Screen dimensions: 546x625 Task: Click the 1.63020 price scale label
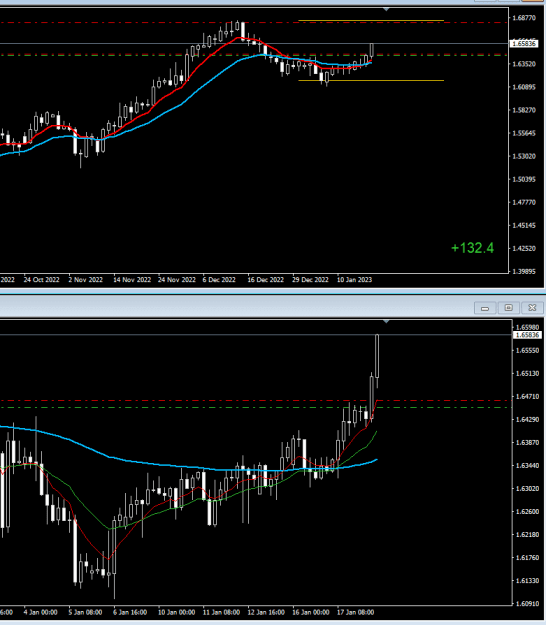527,489
